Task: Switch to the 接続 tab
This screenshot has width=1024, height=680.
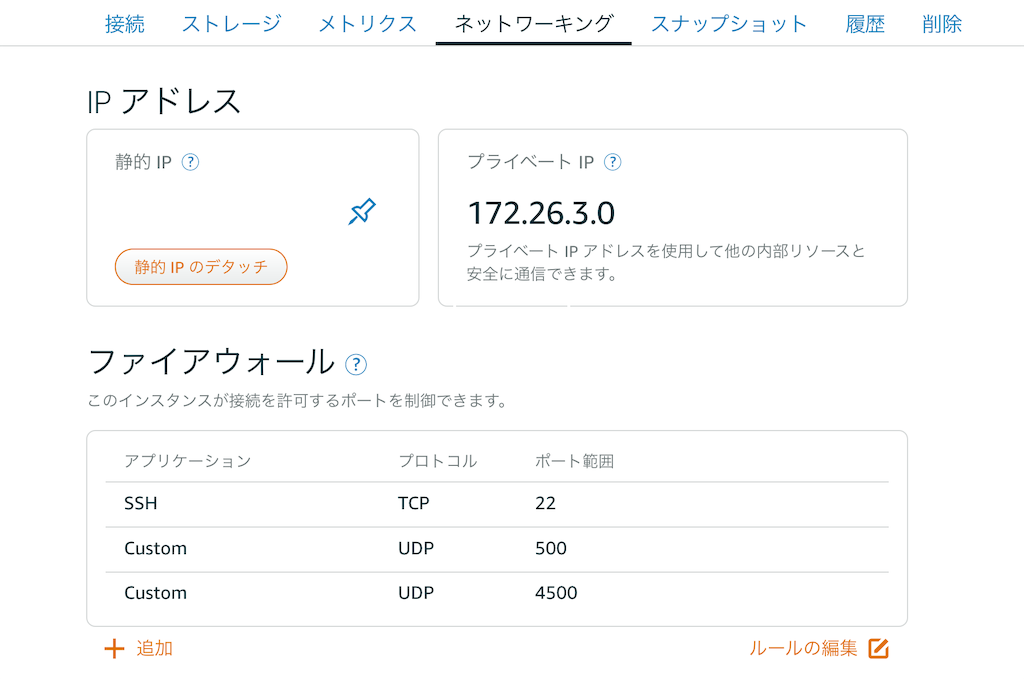Action: (x=124, y=23)
